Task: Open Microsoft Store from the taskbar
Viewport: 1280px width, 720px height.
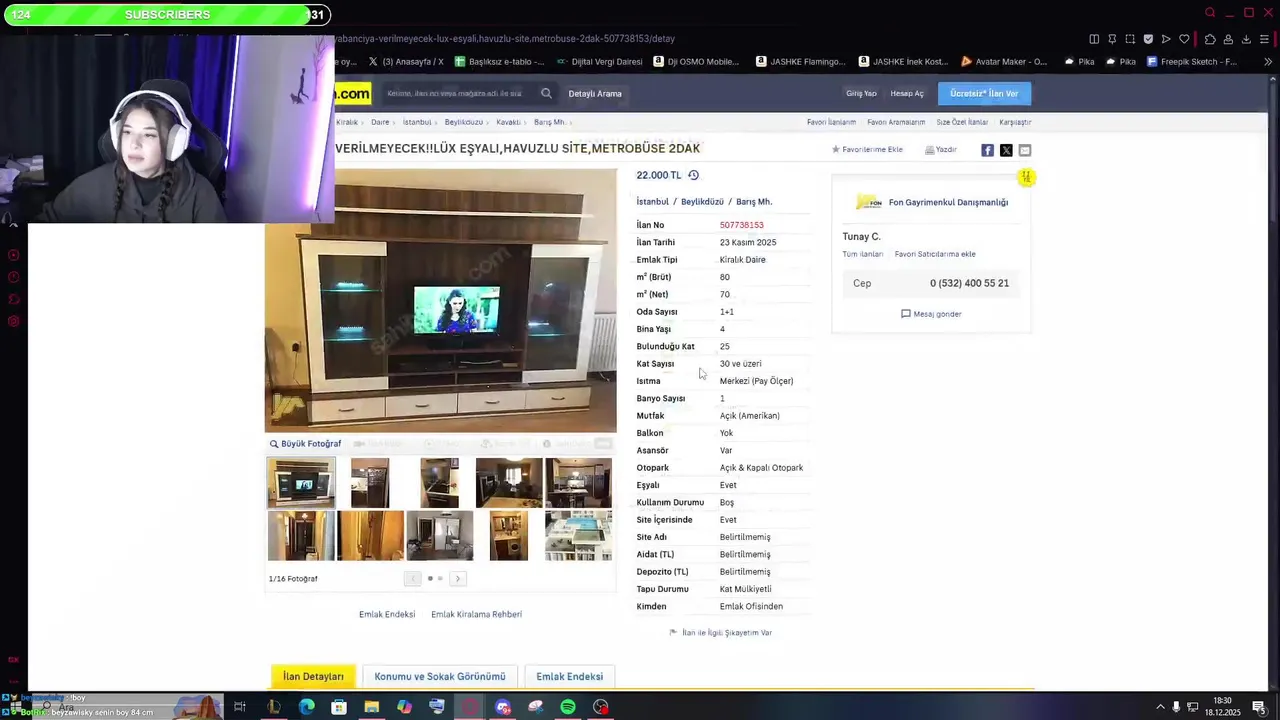Action: [339, 707]
